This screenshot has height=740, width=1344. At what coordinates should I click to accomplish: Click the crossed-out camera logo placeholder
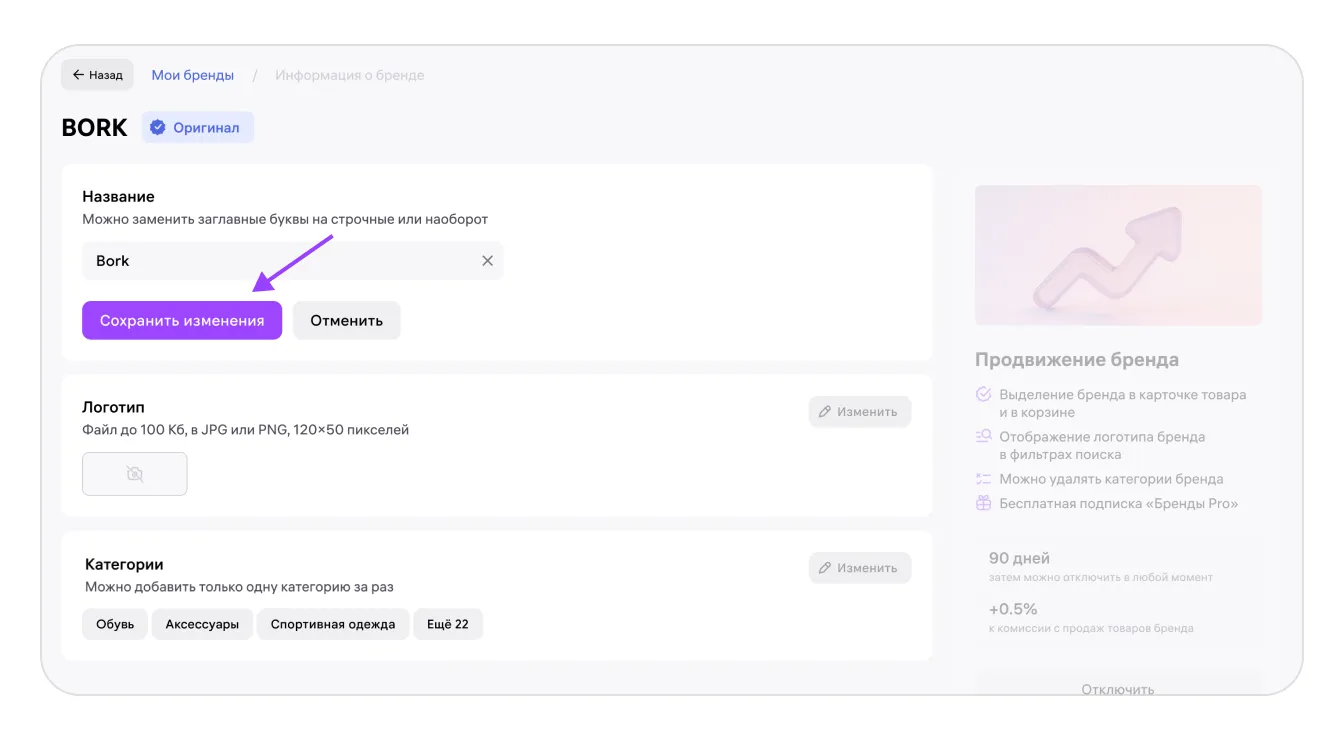[135, 474]
